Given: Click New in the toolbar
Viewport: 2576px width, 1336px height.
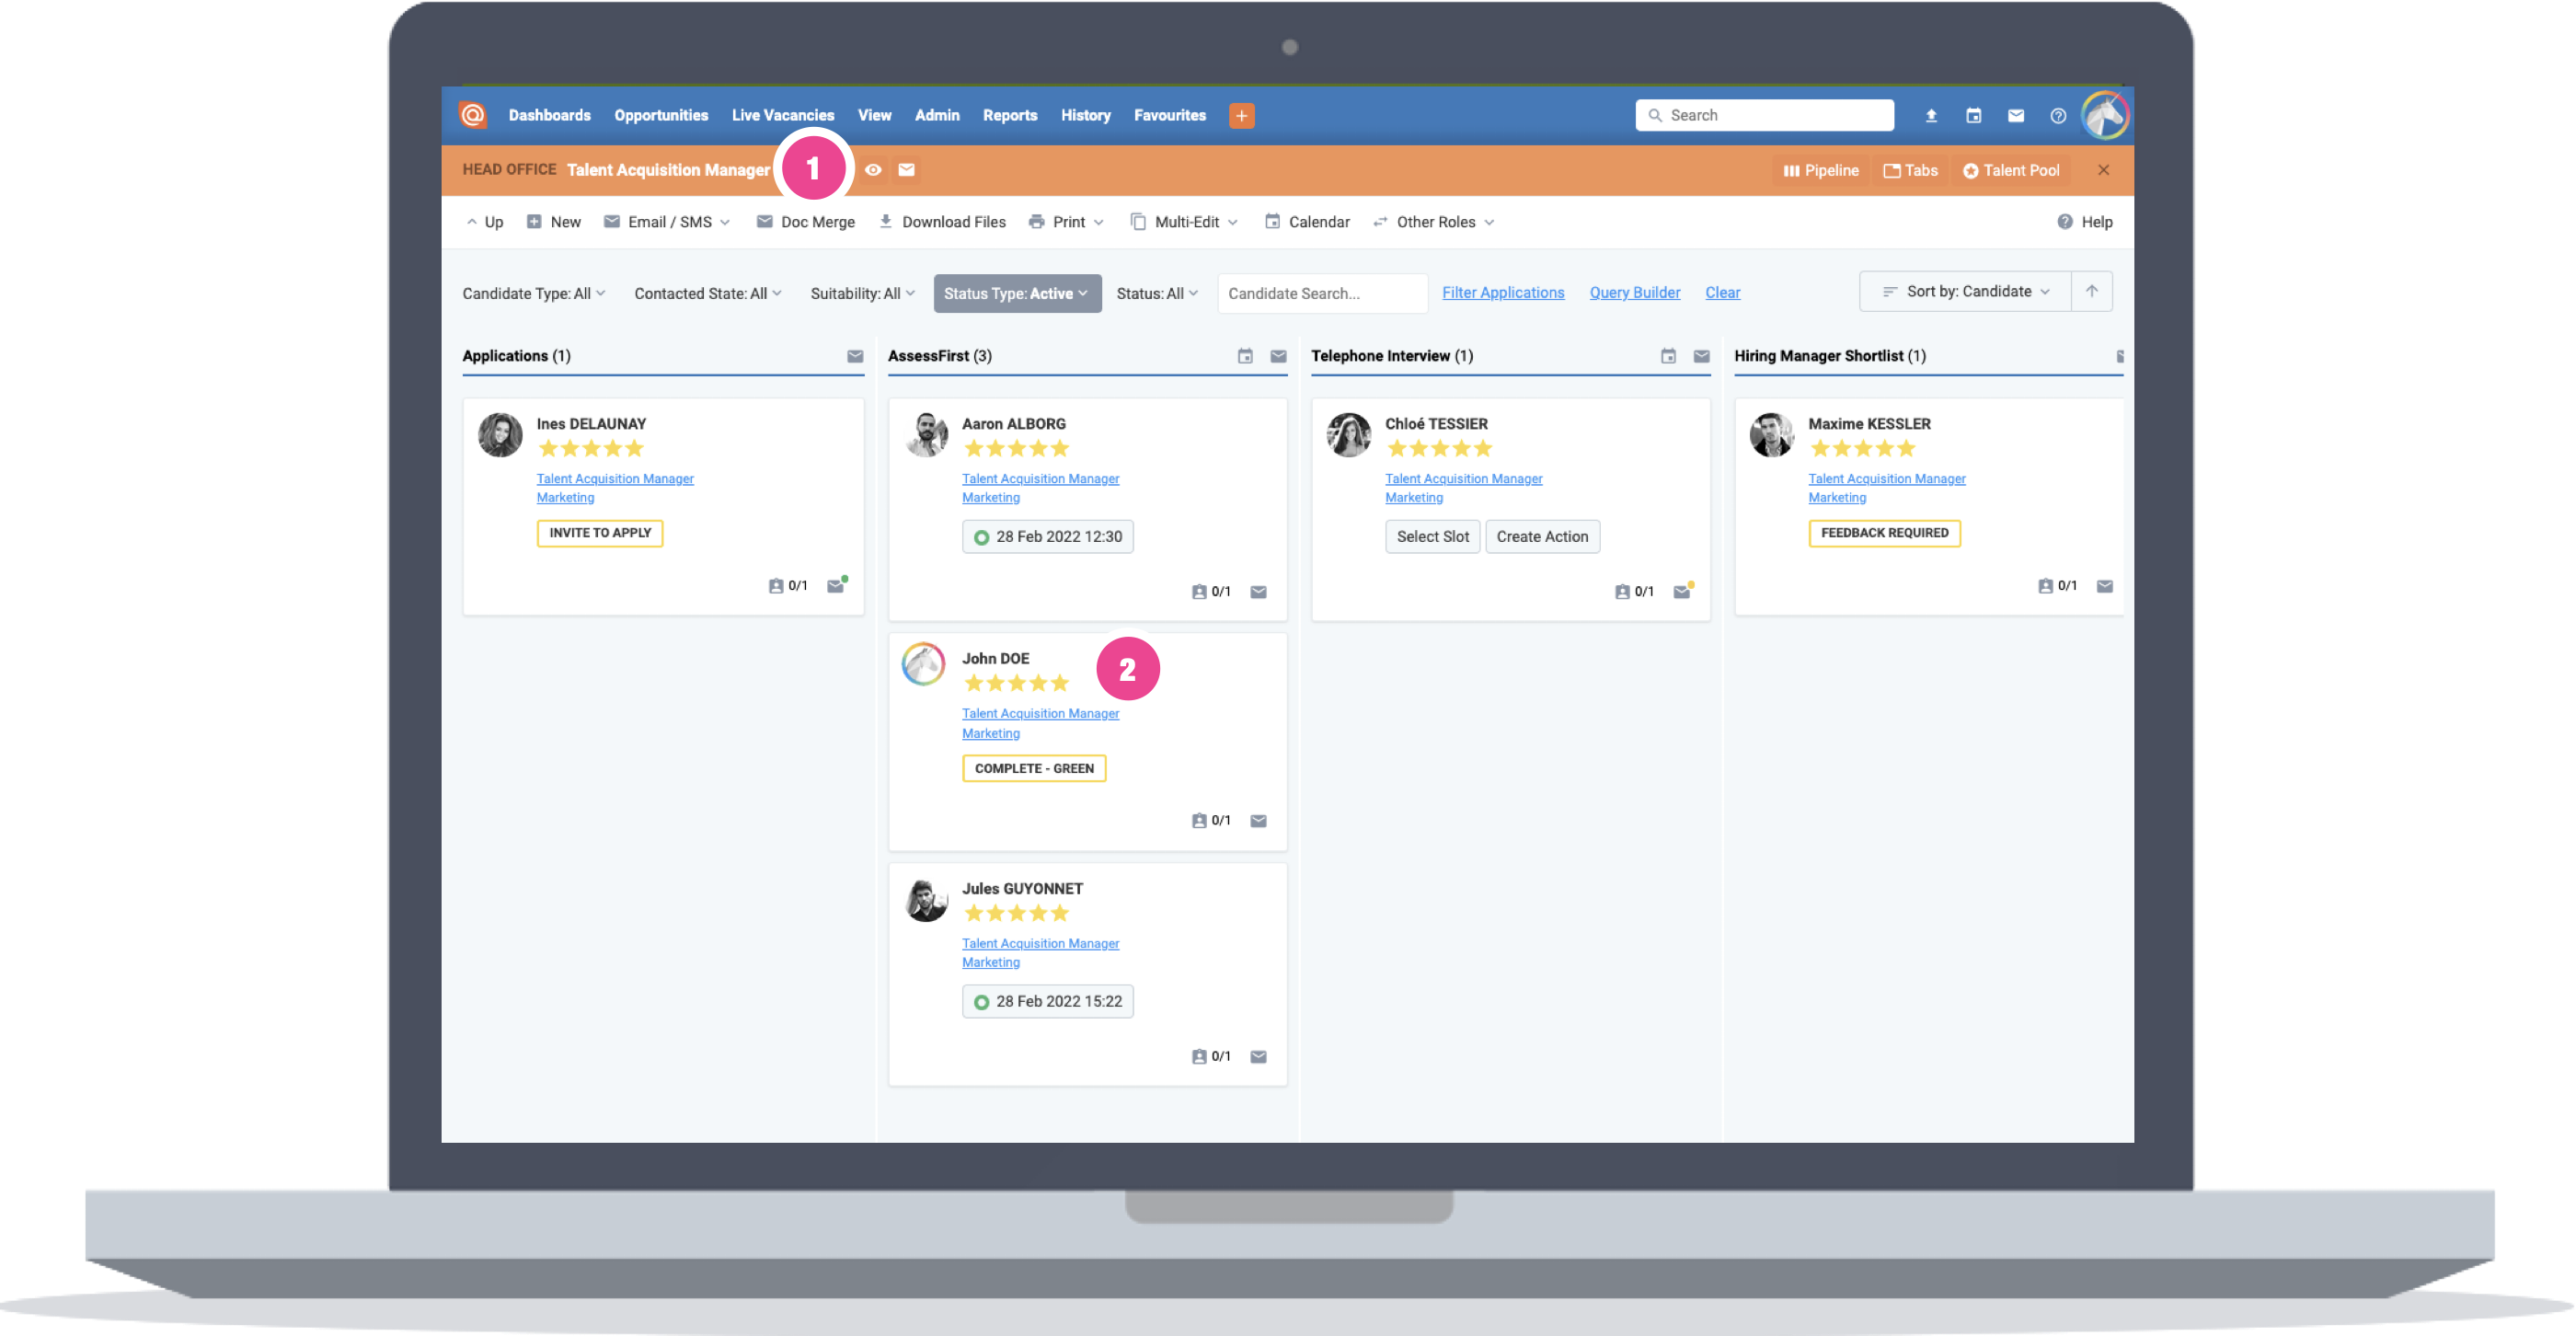Looking at the screenshot, I should click(554, 222).
